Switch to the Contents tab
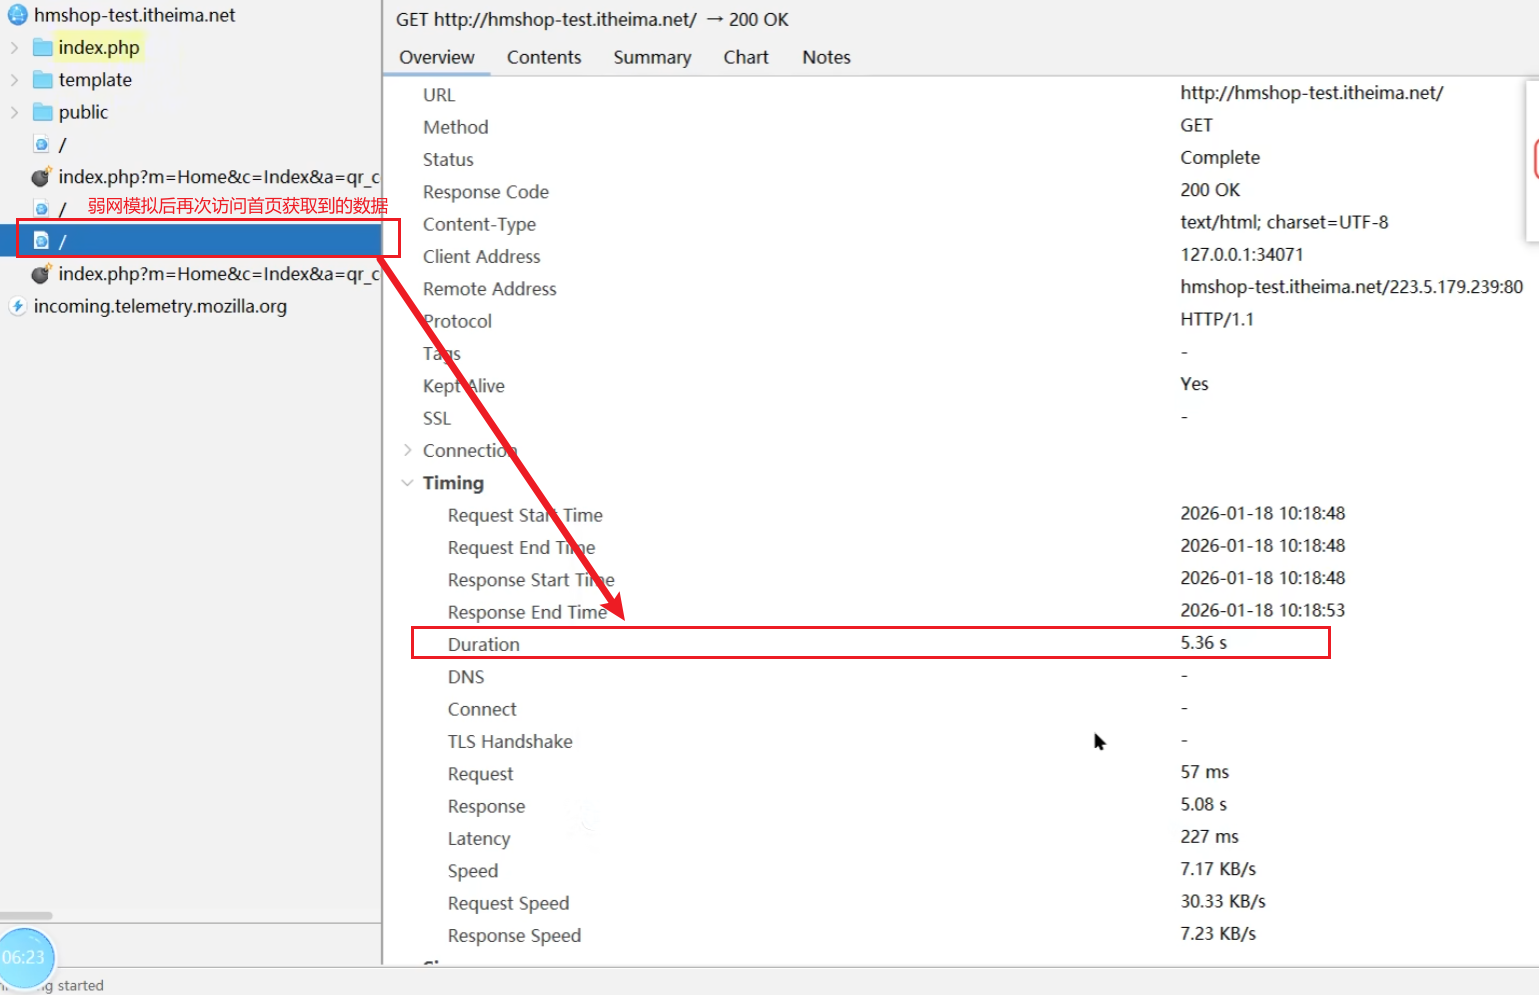1539x995 pixels. tap(543, 57)
